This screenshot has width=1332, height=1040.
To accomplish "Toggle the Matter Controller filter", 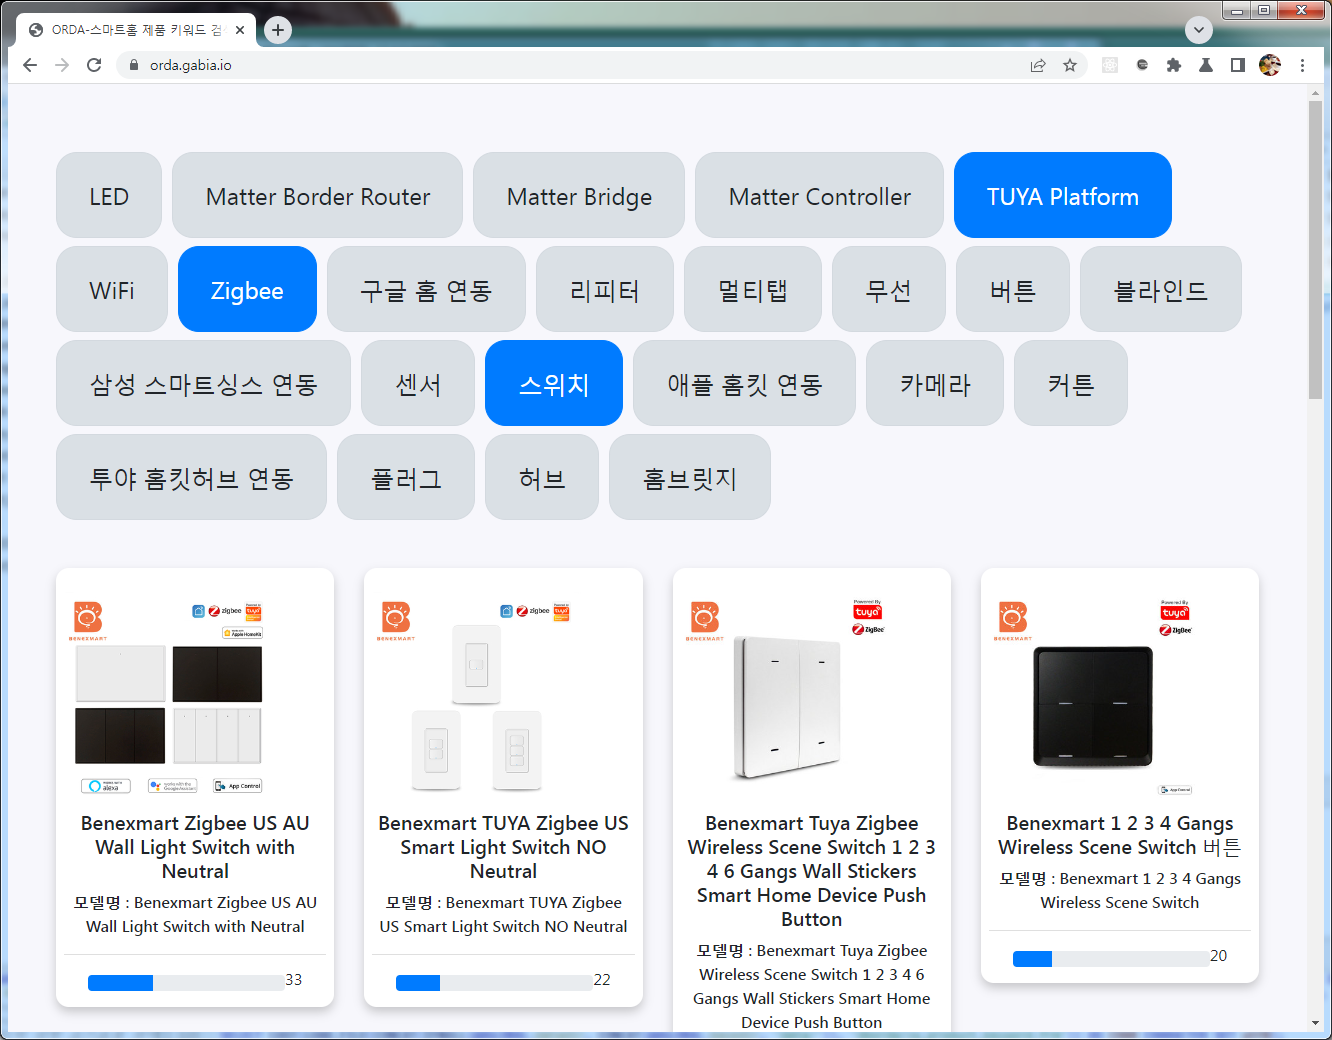I will click(819, 195).
